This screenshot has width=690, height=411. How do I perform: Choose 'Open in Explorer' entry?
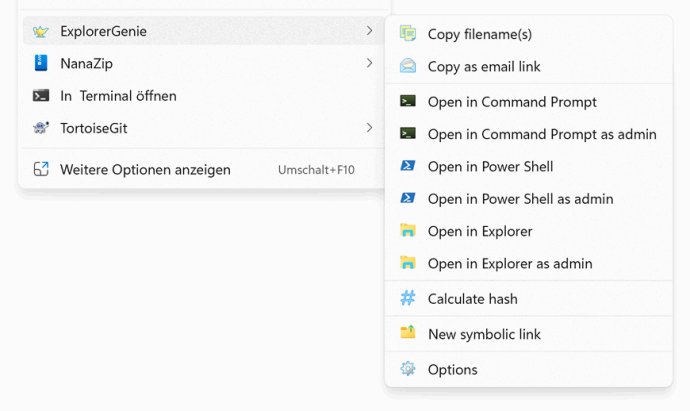pyautogui.click(x=529, y=231)
